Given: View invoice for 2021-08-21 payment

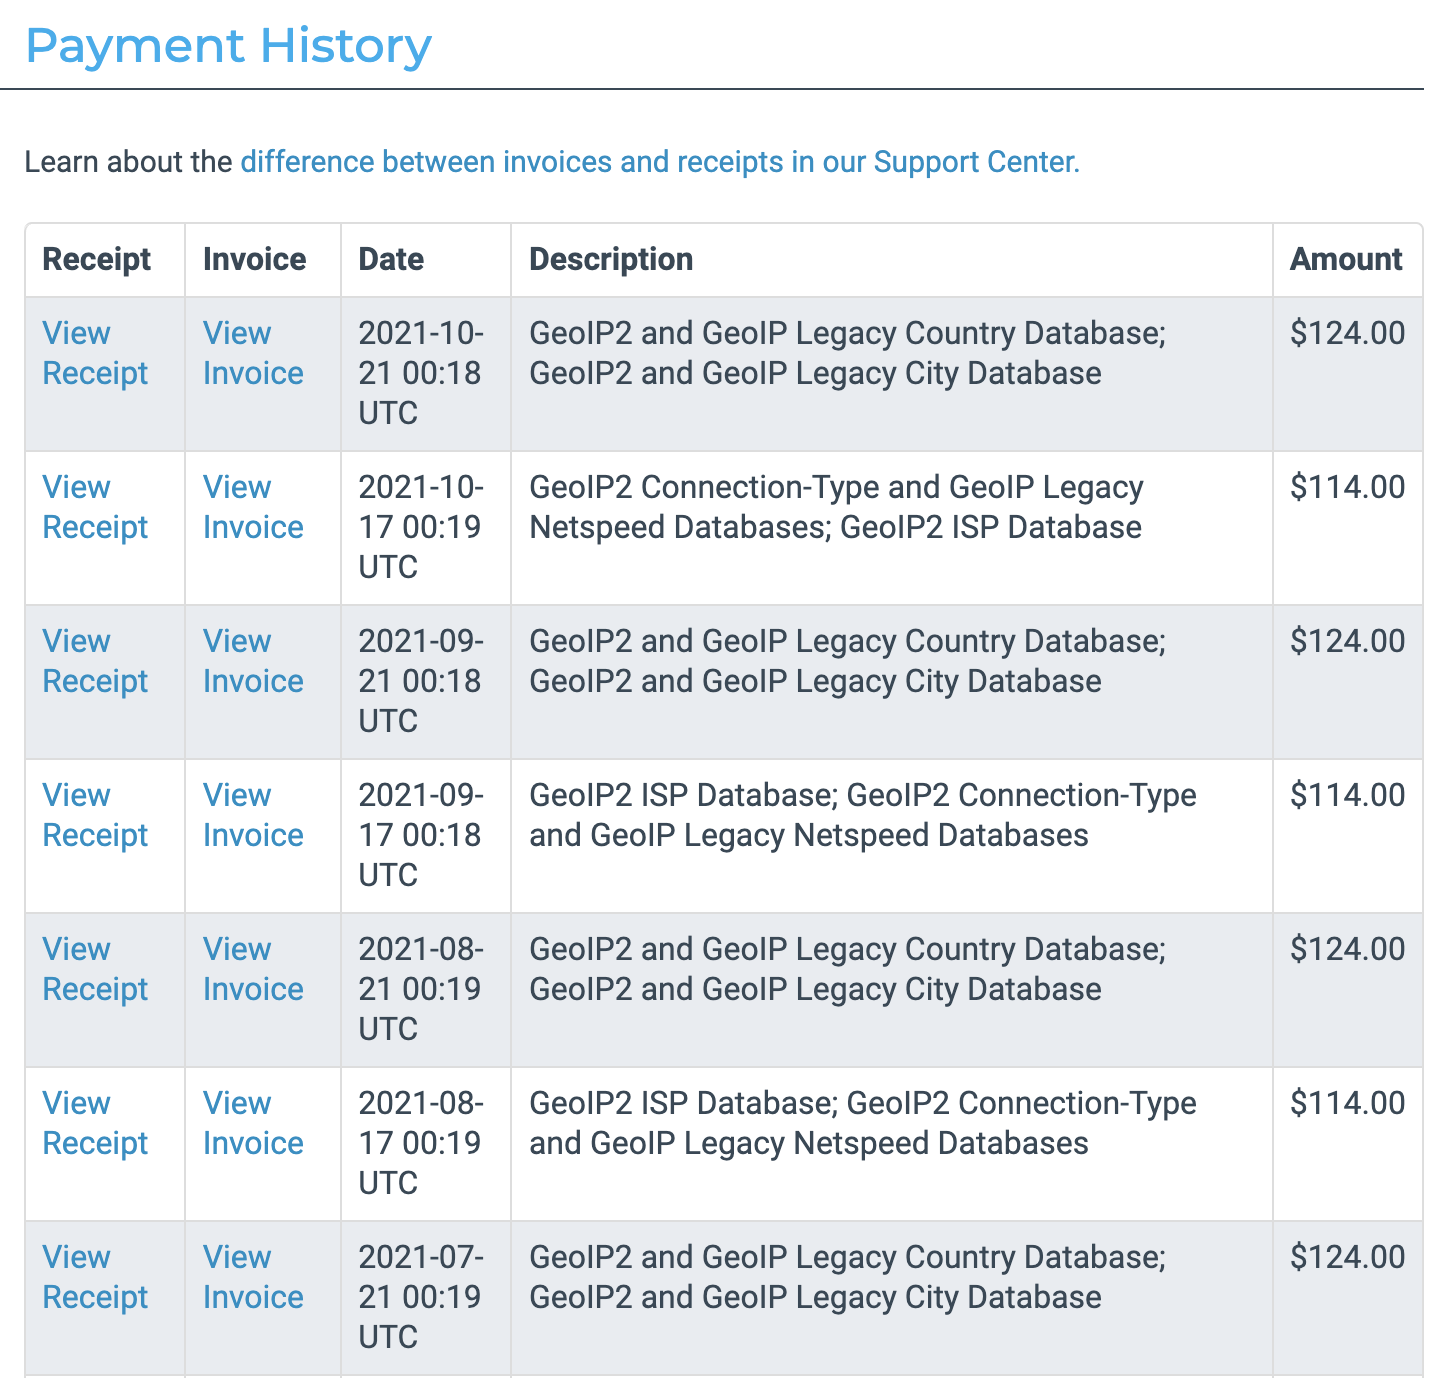Looking at the screenshot, I should (x=253, y=969).
